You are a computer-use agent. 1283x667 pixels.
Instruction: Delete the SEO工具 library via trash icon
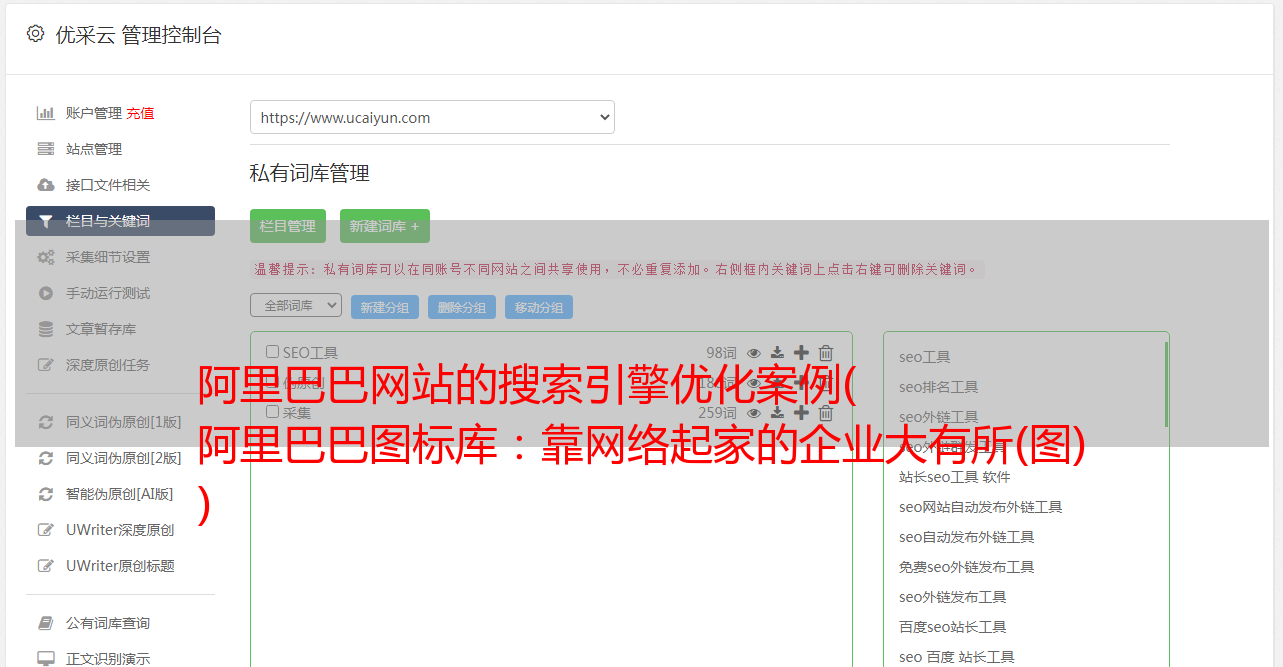tap(826, 353)
